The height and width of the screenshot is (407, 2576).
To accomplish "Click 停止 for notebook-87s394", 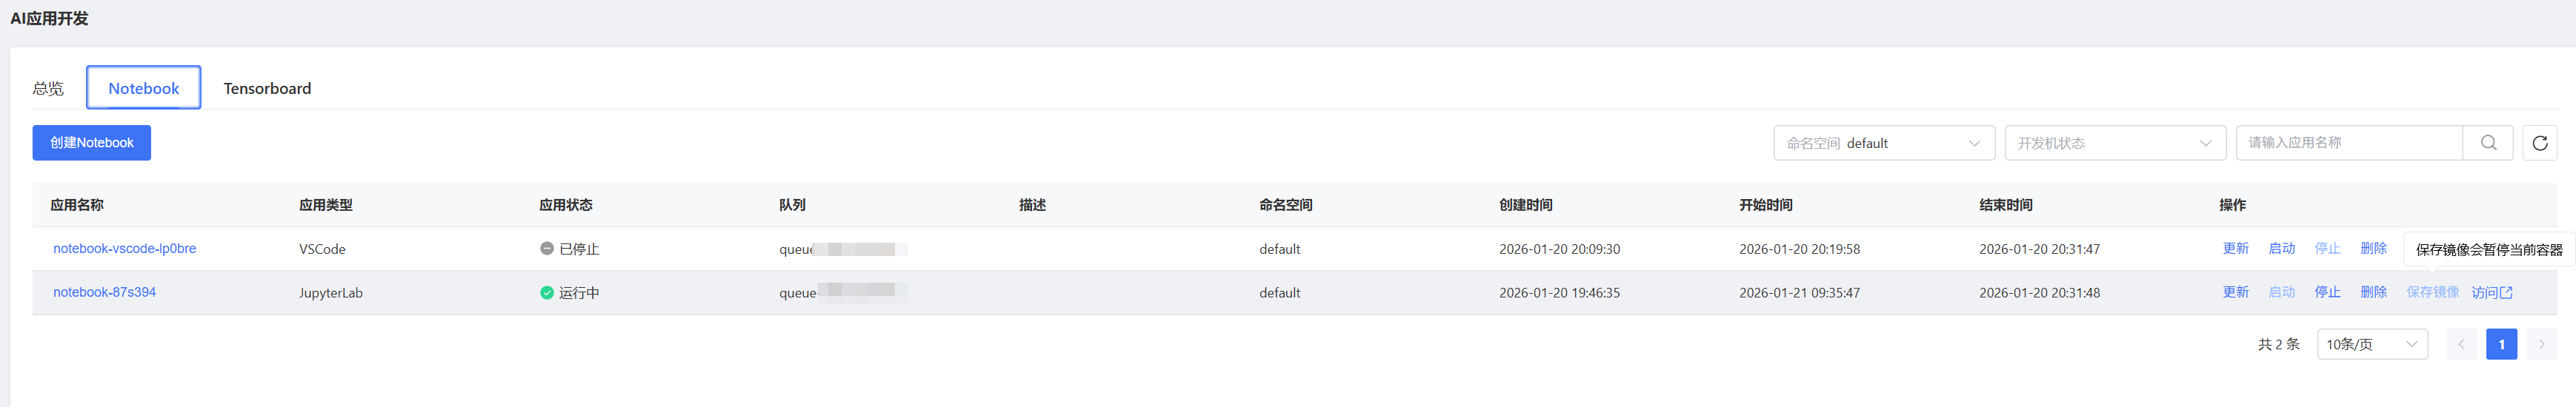I will point(2327,293).
